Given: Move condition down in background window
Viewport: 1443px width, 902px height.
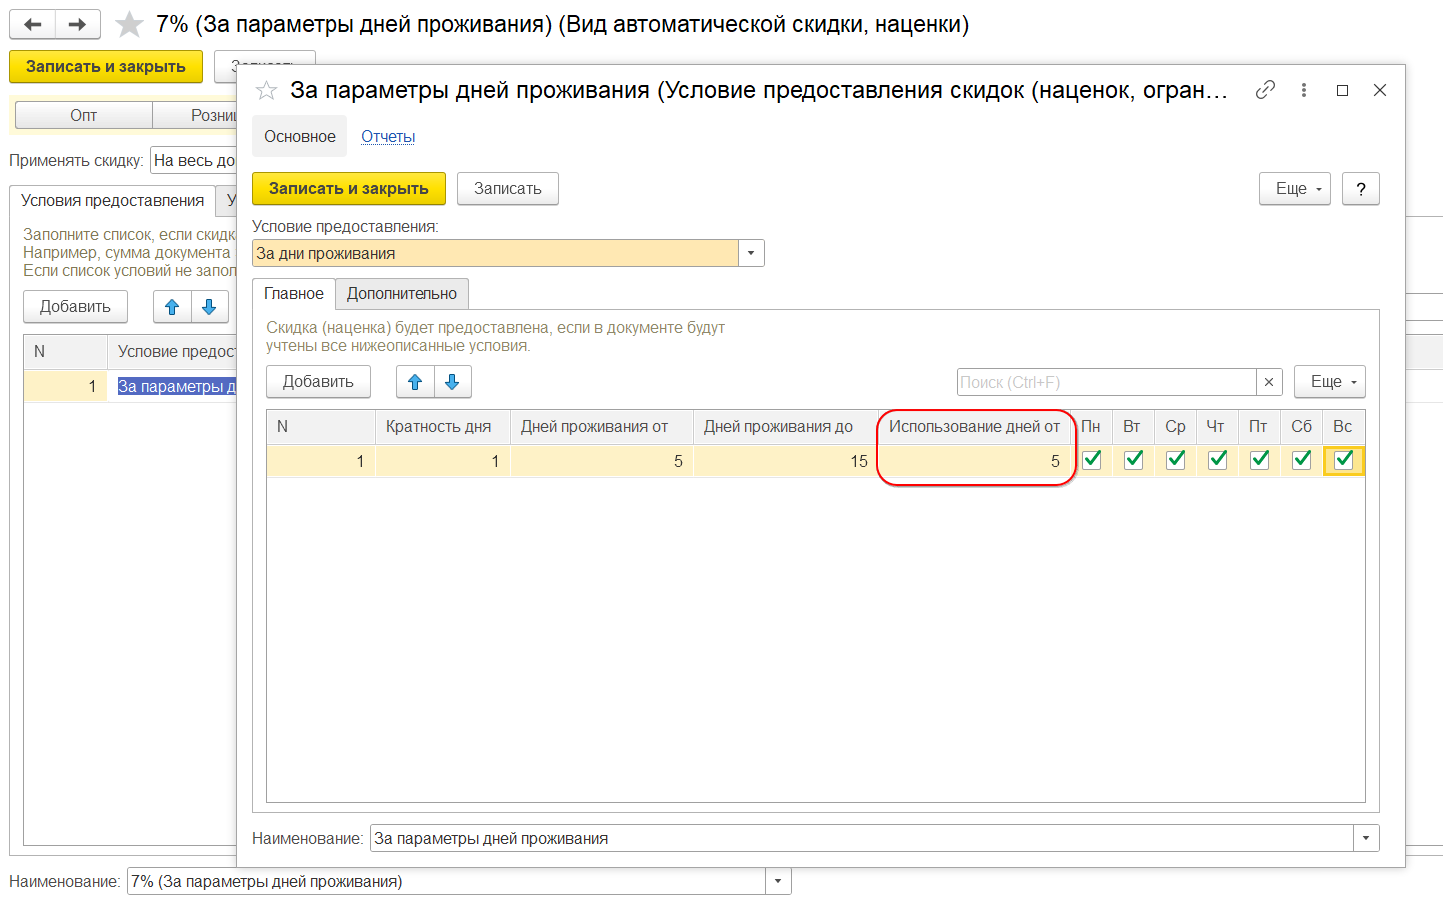Looking at the screenshot, I should tap(209, 307).
